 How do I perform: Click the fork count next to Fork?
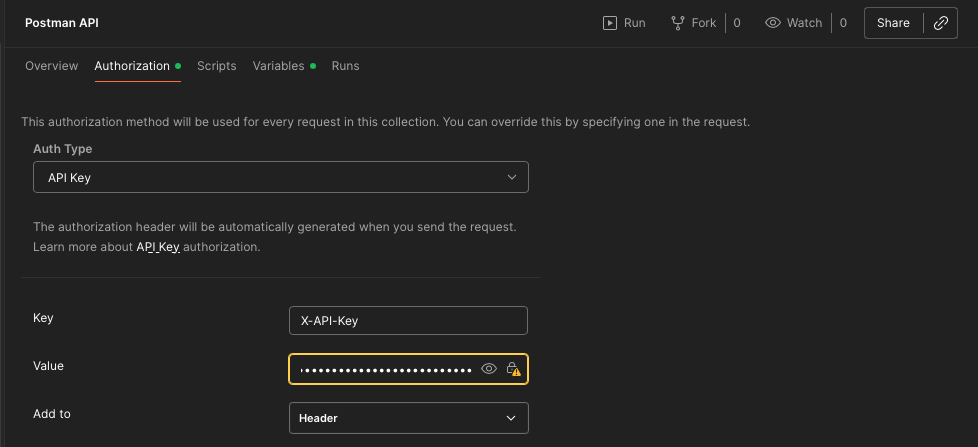pyautogui.click(x=737, y=23)
